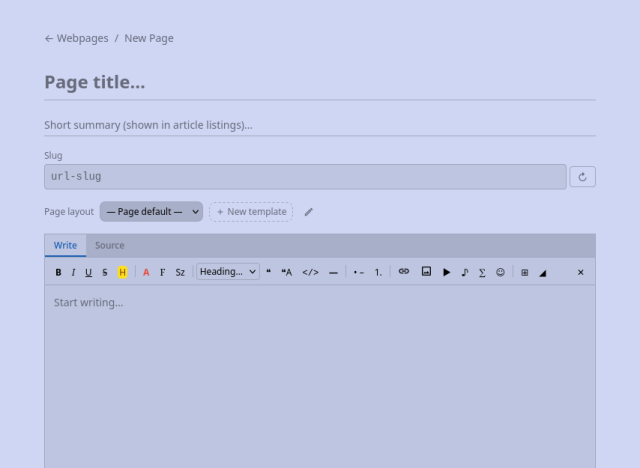Image resolution: width=640 pixels, height=468 pixels.
Task: Click into the Page title field
Action: [320, 82]
